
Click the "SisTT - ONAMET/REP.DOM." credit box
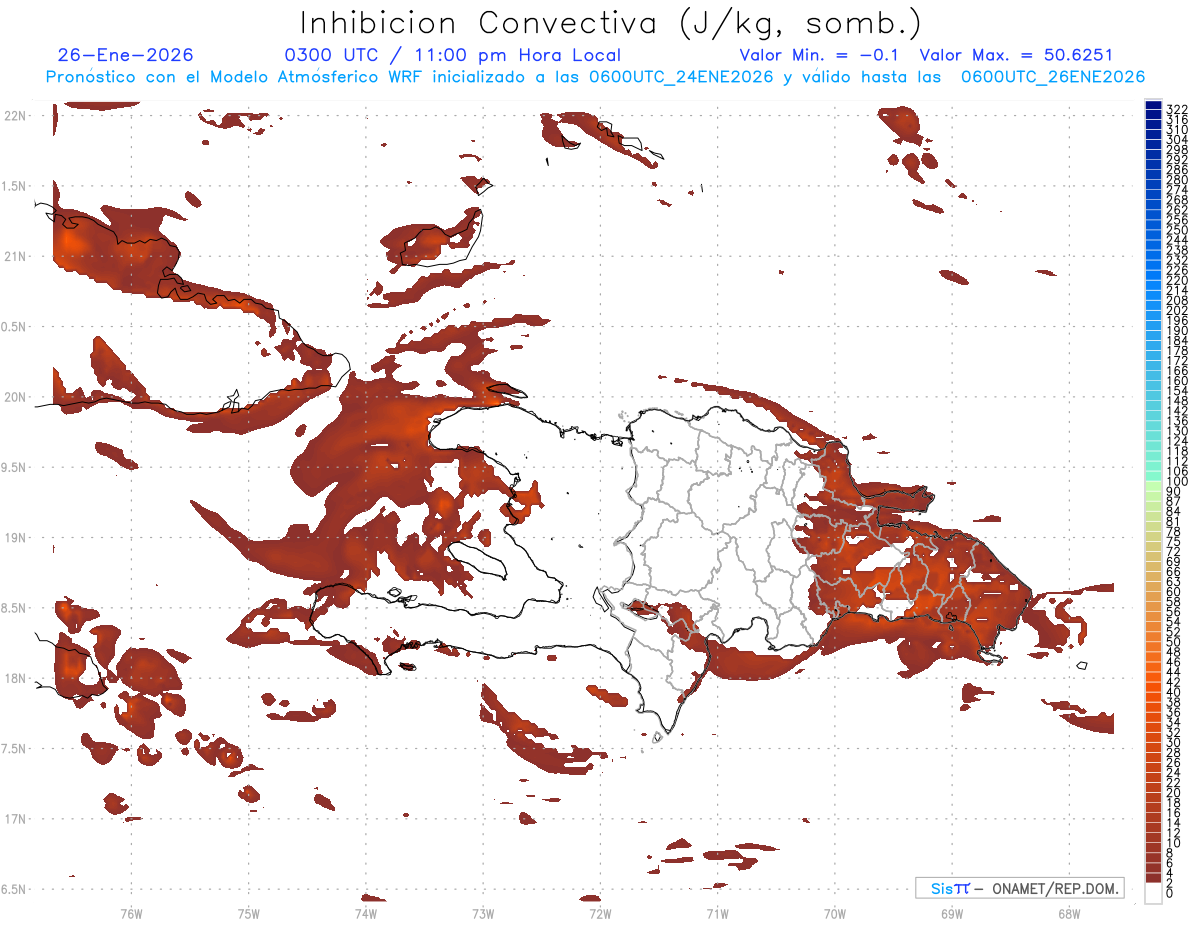click(1021, 888)
